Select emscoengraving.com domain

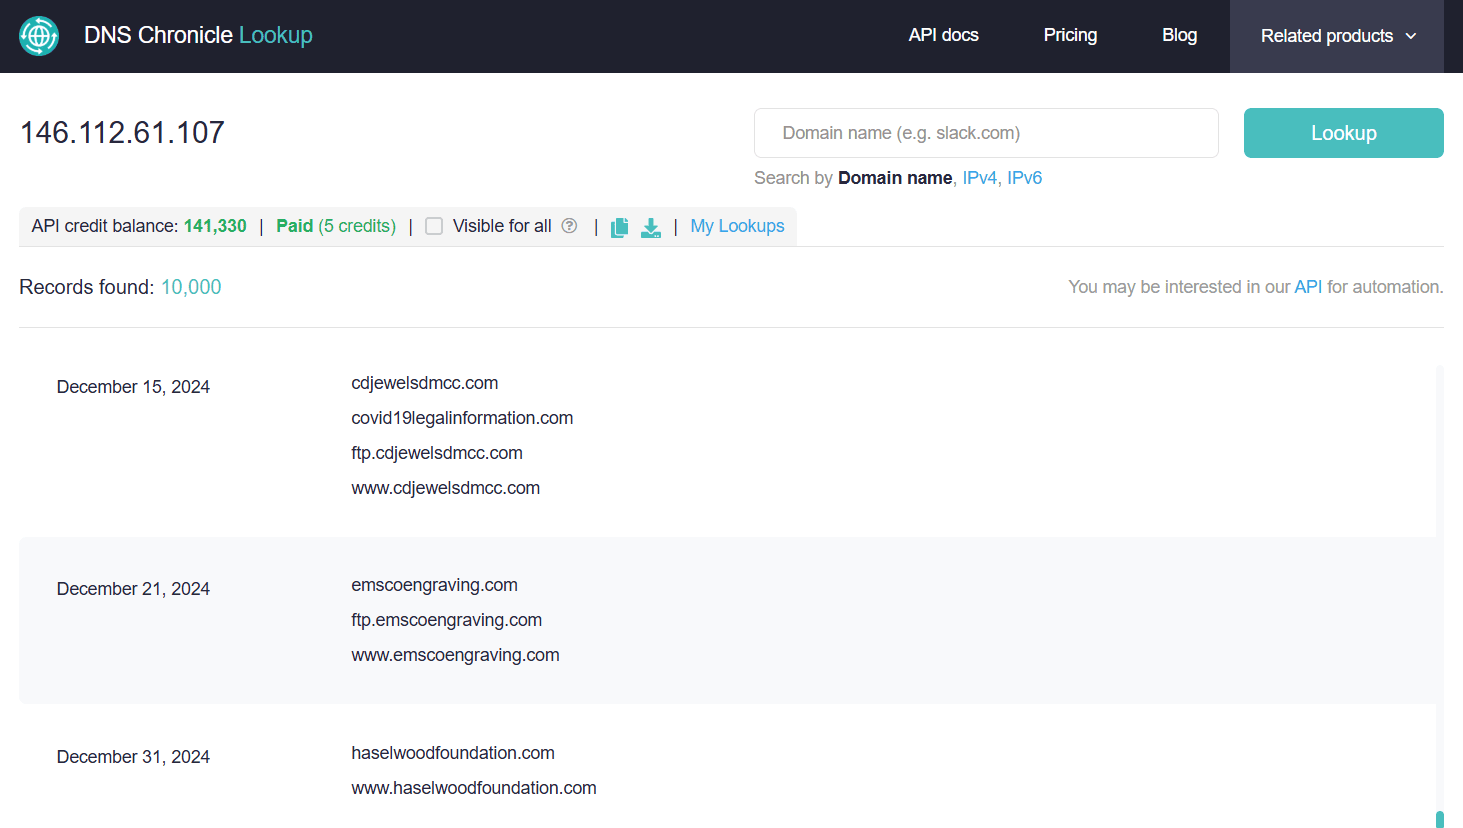point(435,585)
